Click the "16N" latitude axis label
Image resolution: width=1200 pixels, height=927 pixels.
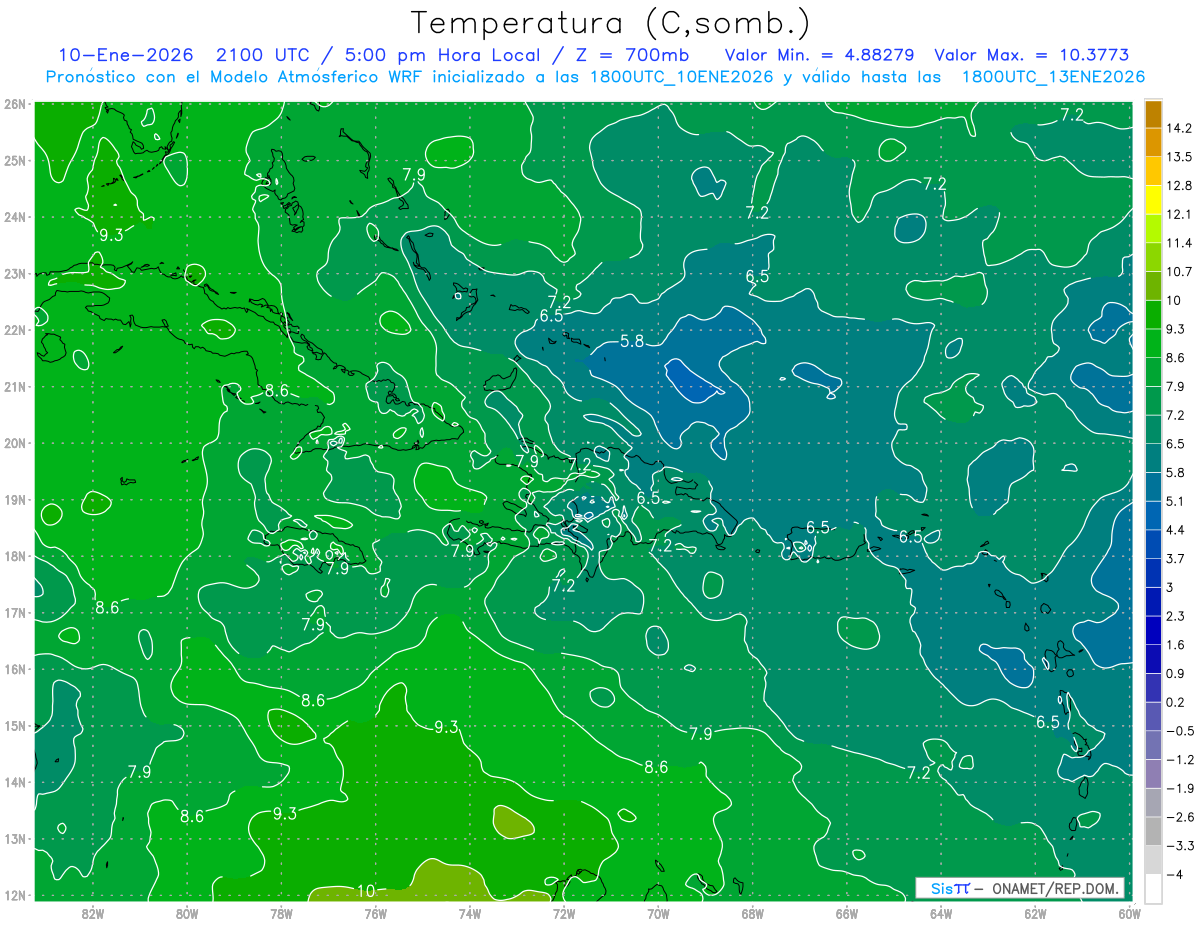pyautogui.click(x=15, y=669)
